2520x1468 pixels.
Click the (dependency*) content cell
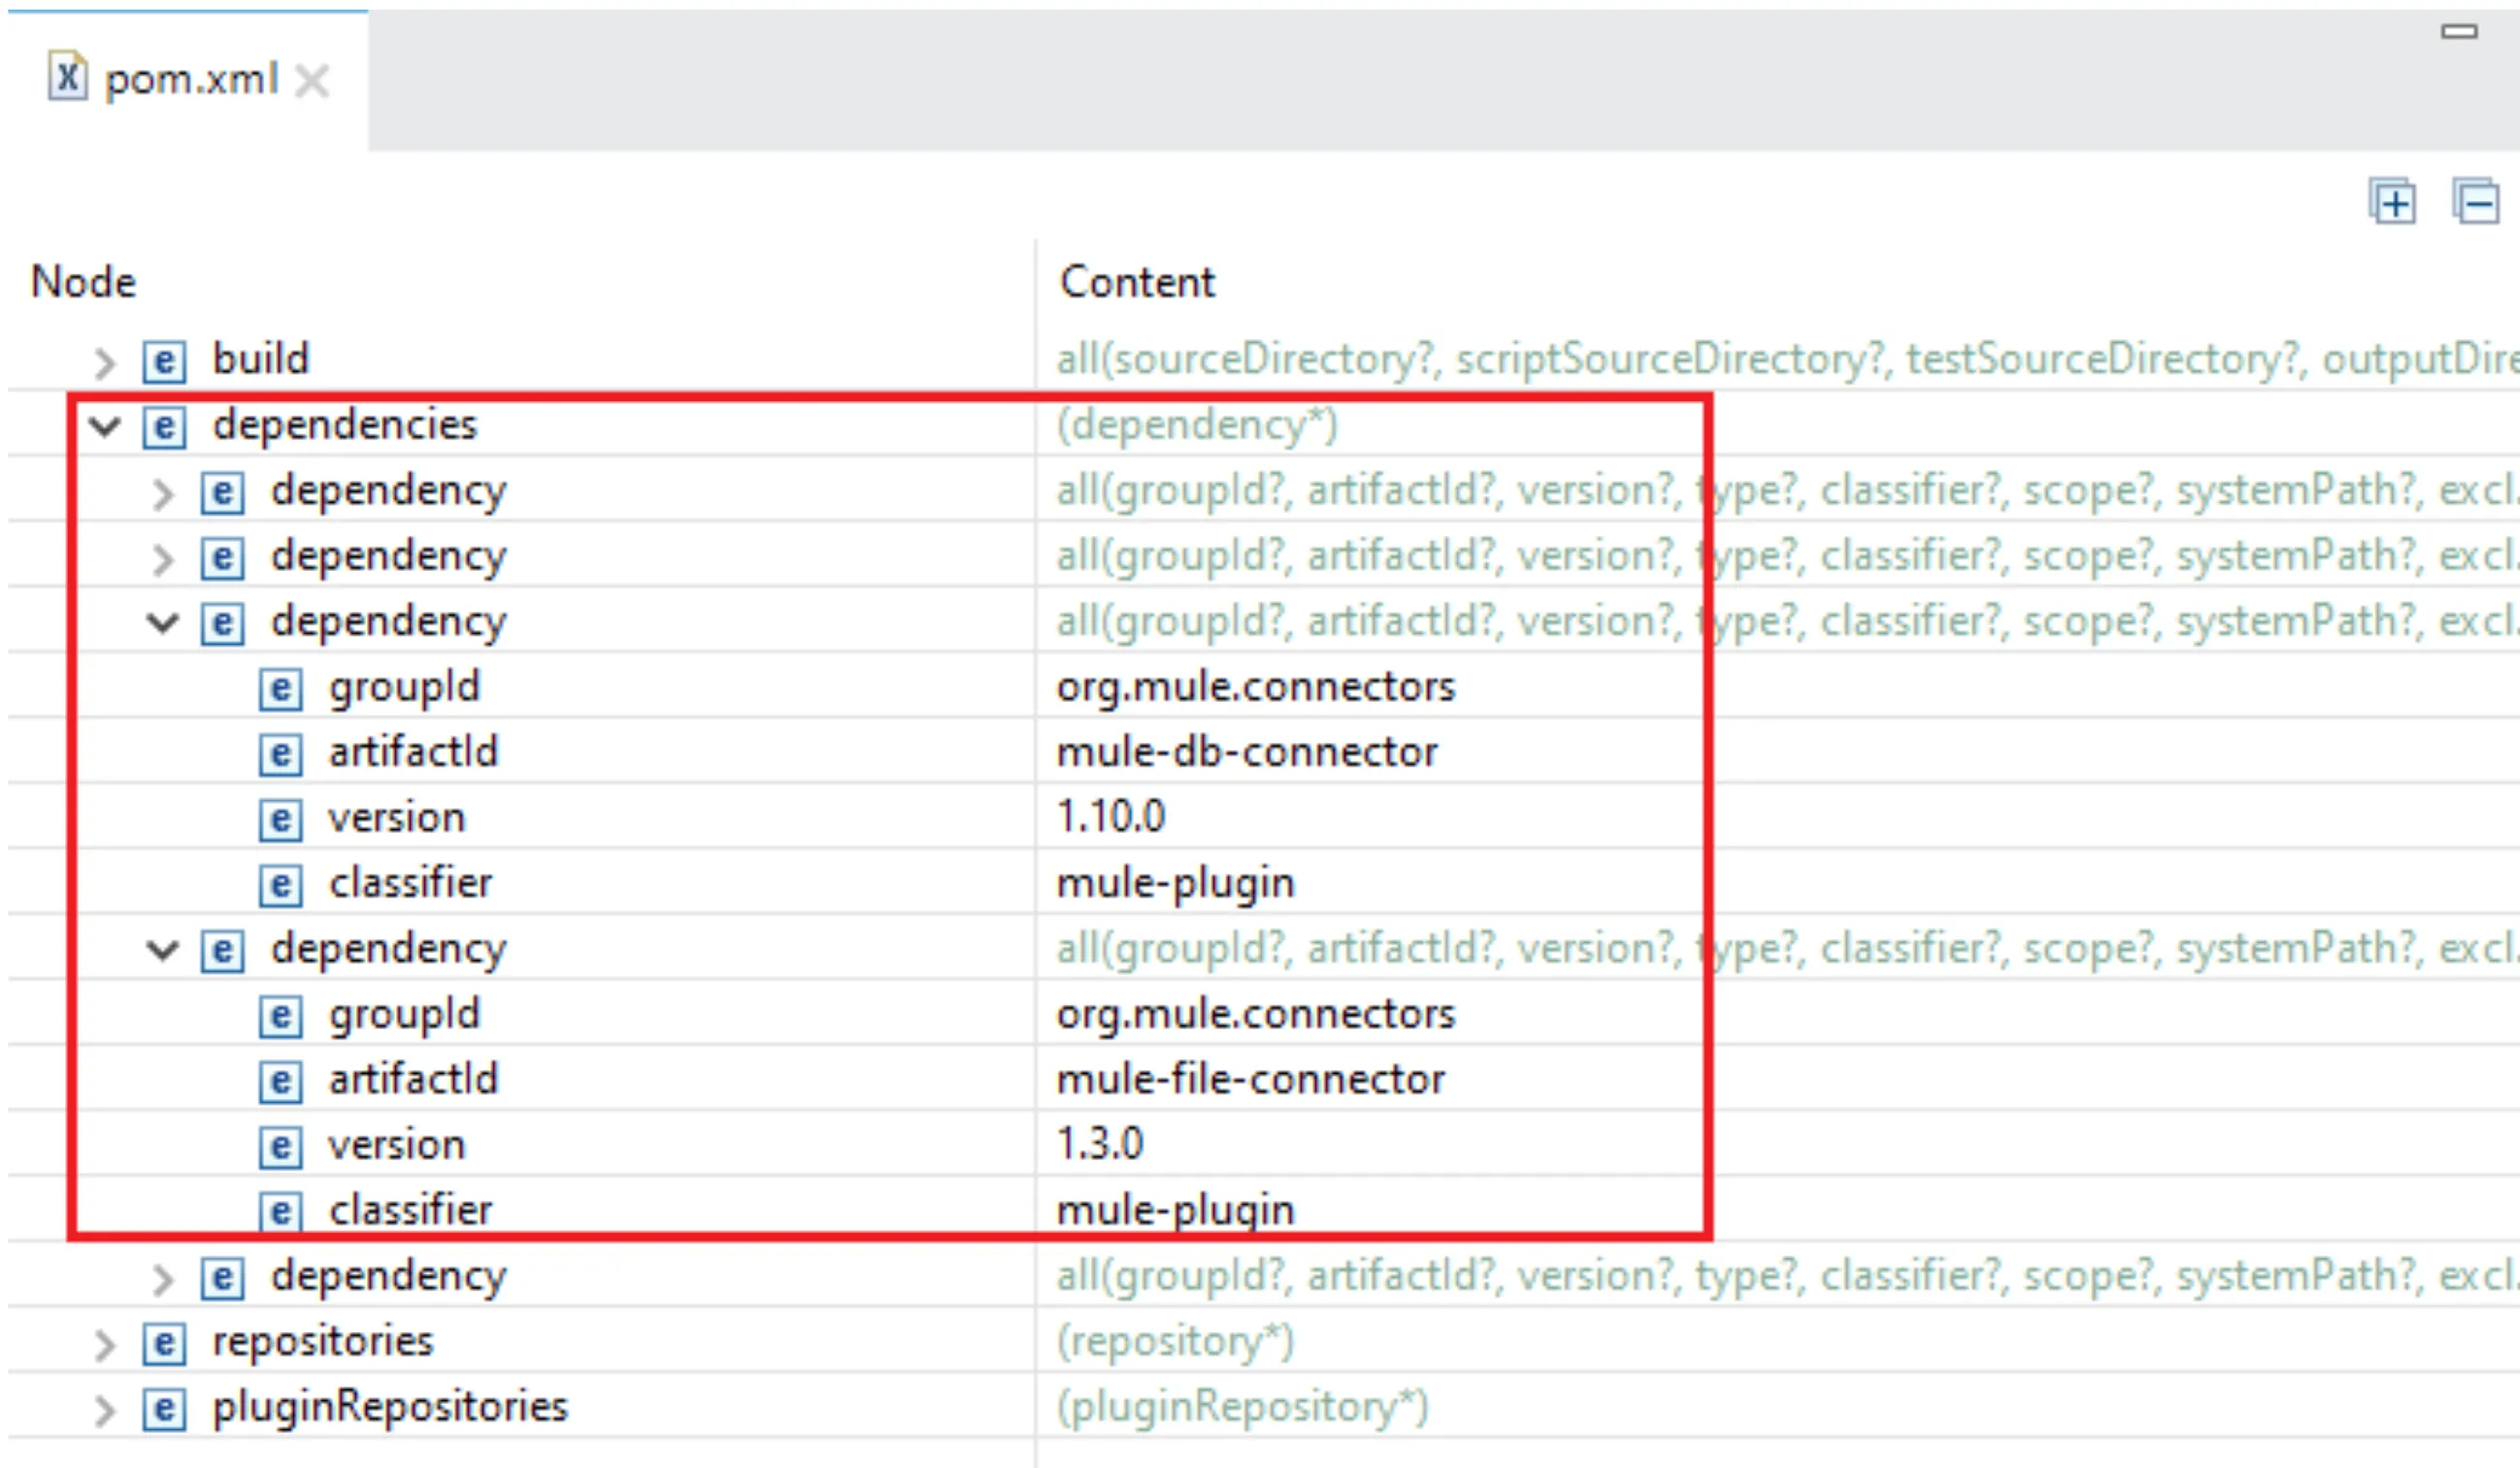click(x=1196, y=426)
